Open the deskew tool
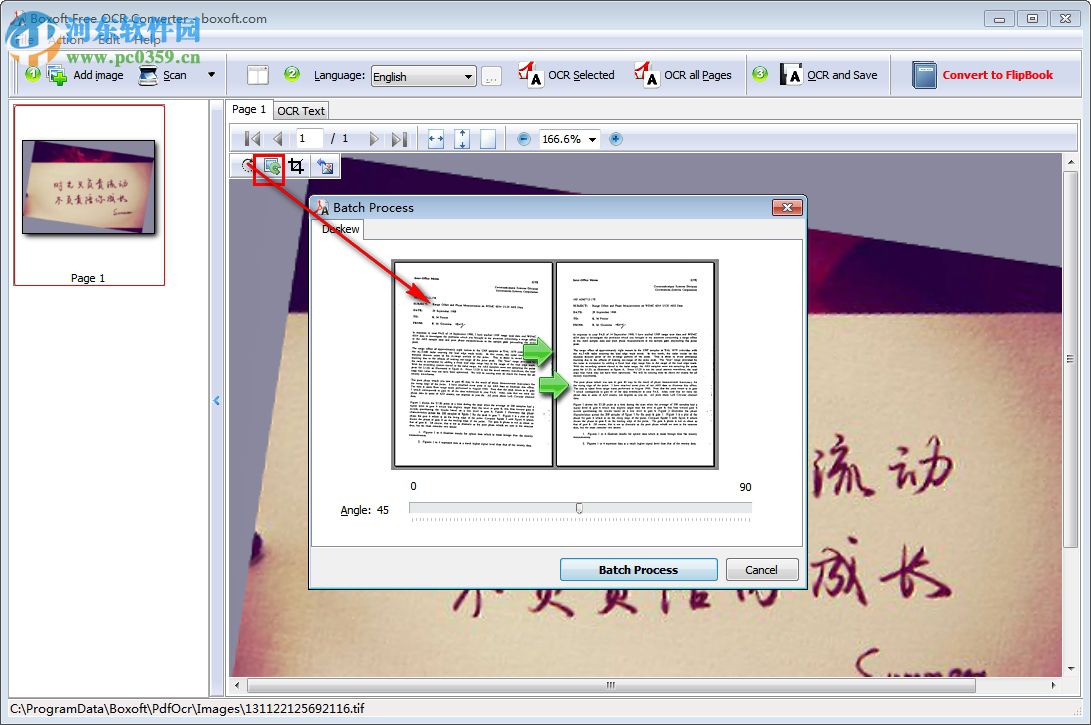 [x=270, y=166]
